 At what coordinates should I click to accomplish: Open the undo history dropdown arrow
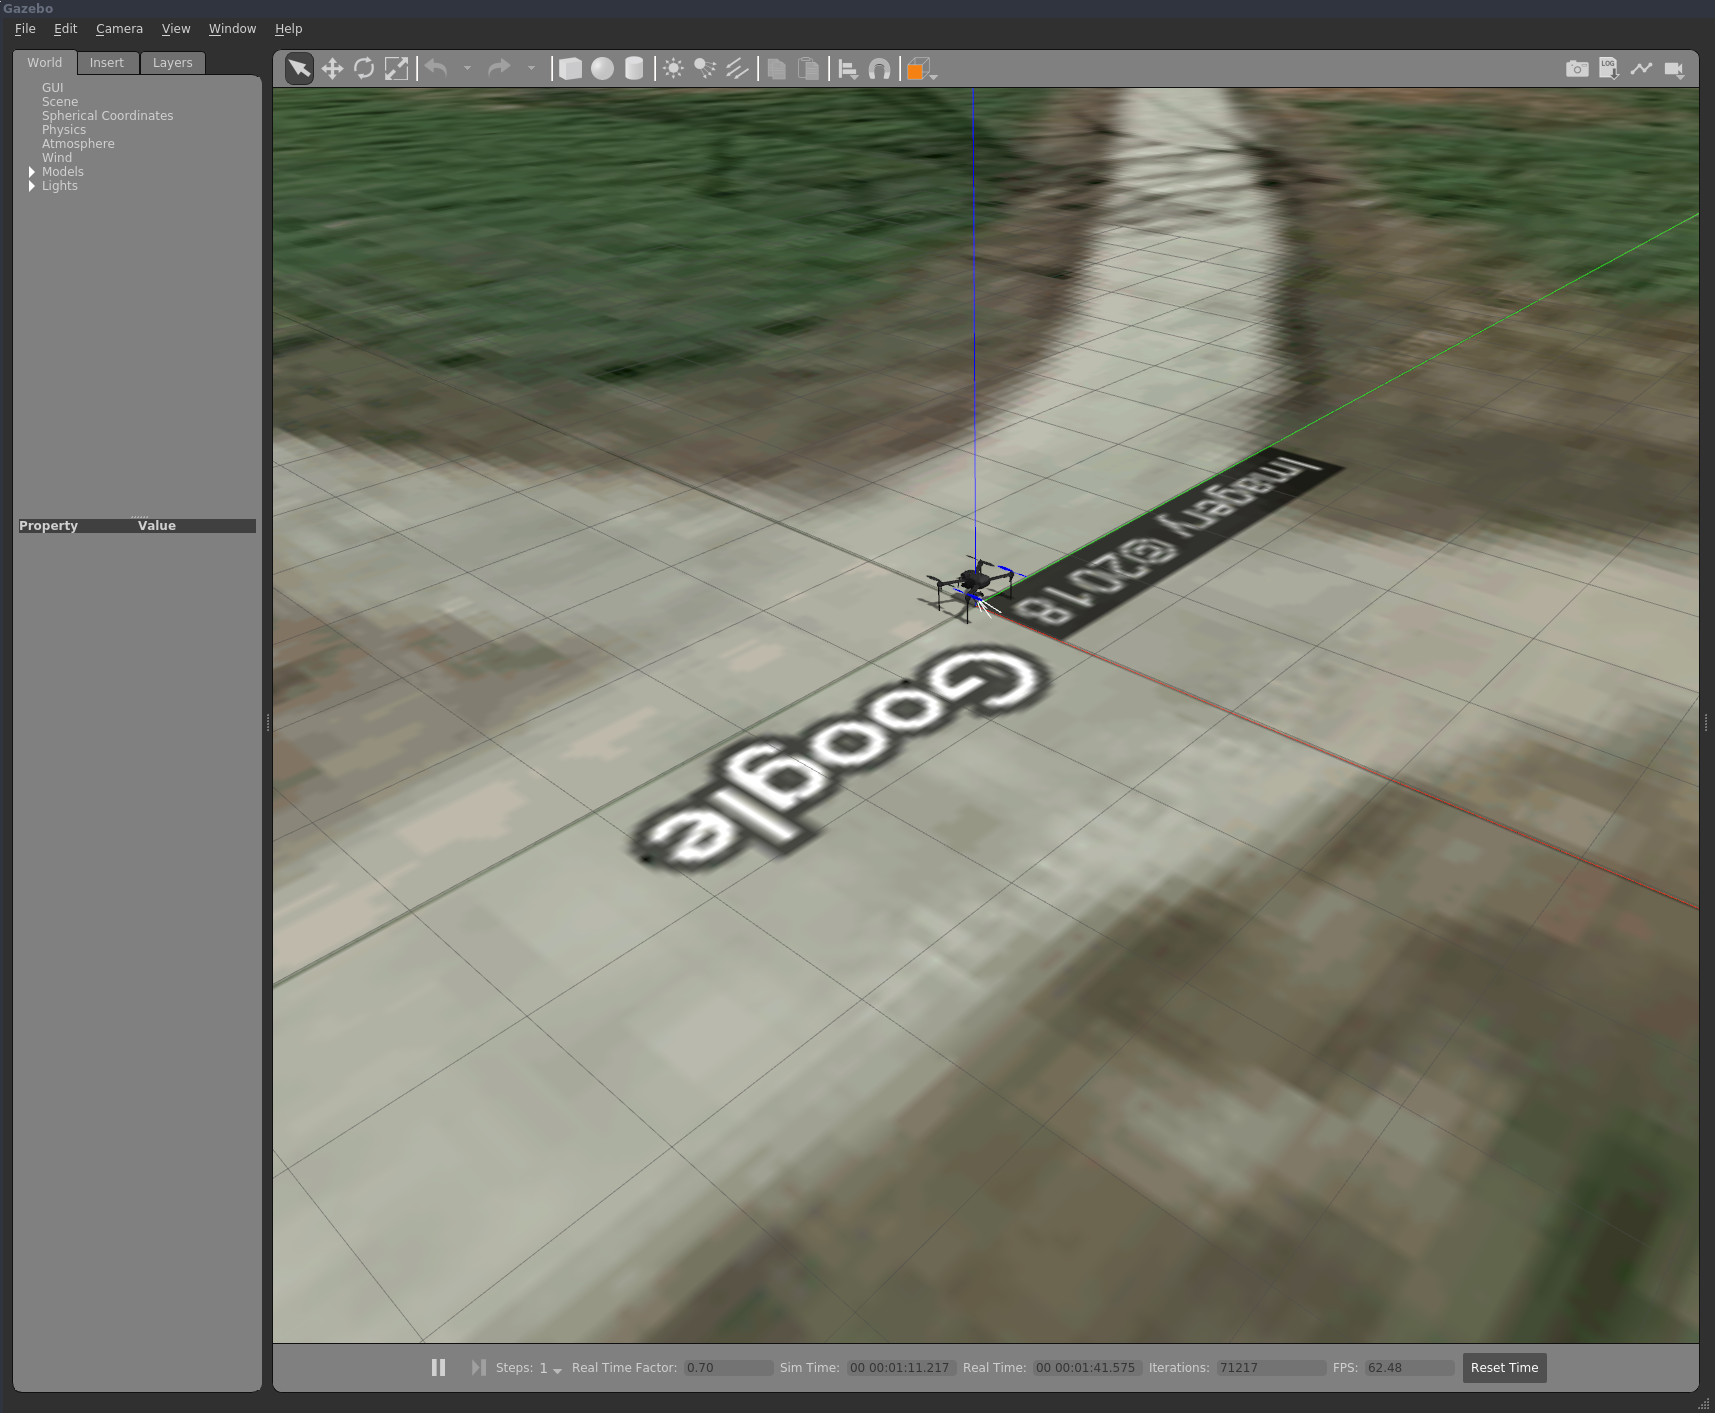(467, 69)
